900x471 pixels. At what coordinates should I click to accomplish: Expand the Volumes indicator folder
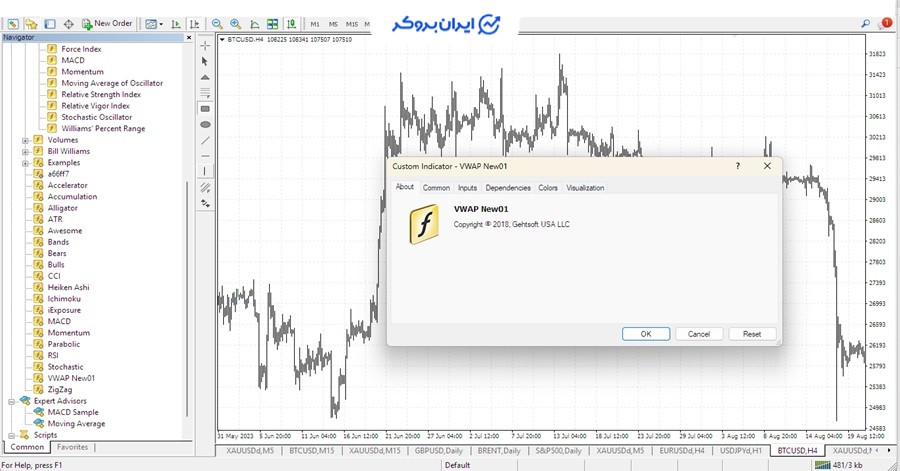25,140
